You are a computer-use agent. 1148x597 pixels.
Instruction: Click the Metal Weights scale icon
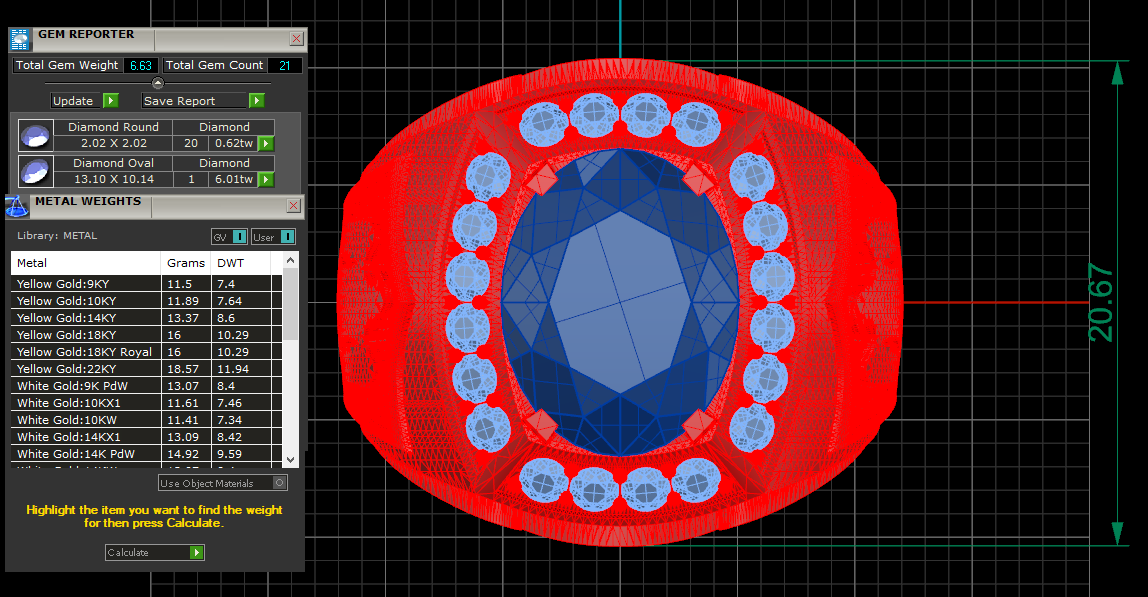(17, 206)
